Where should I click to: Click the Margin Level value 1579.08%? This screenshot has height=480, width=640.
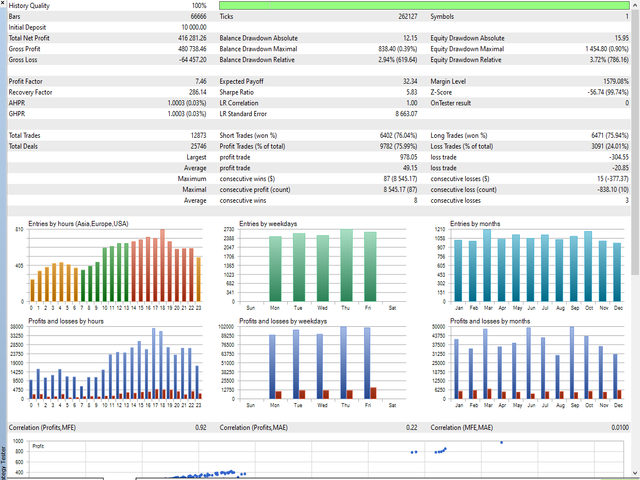[603, 80]
